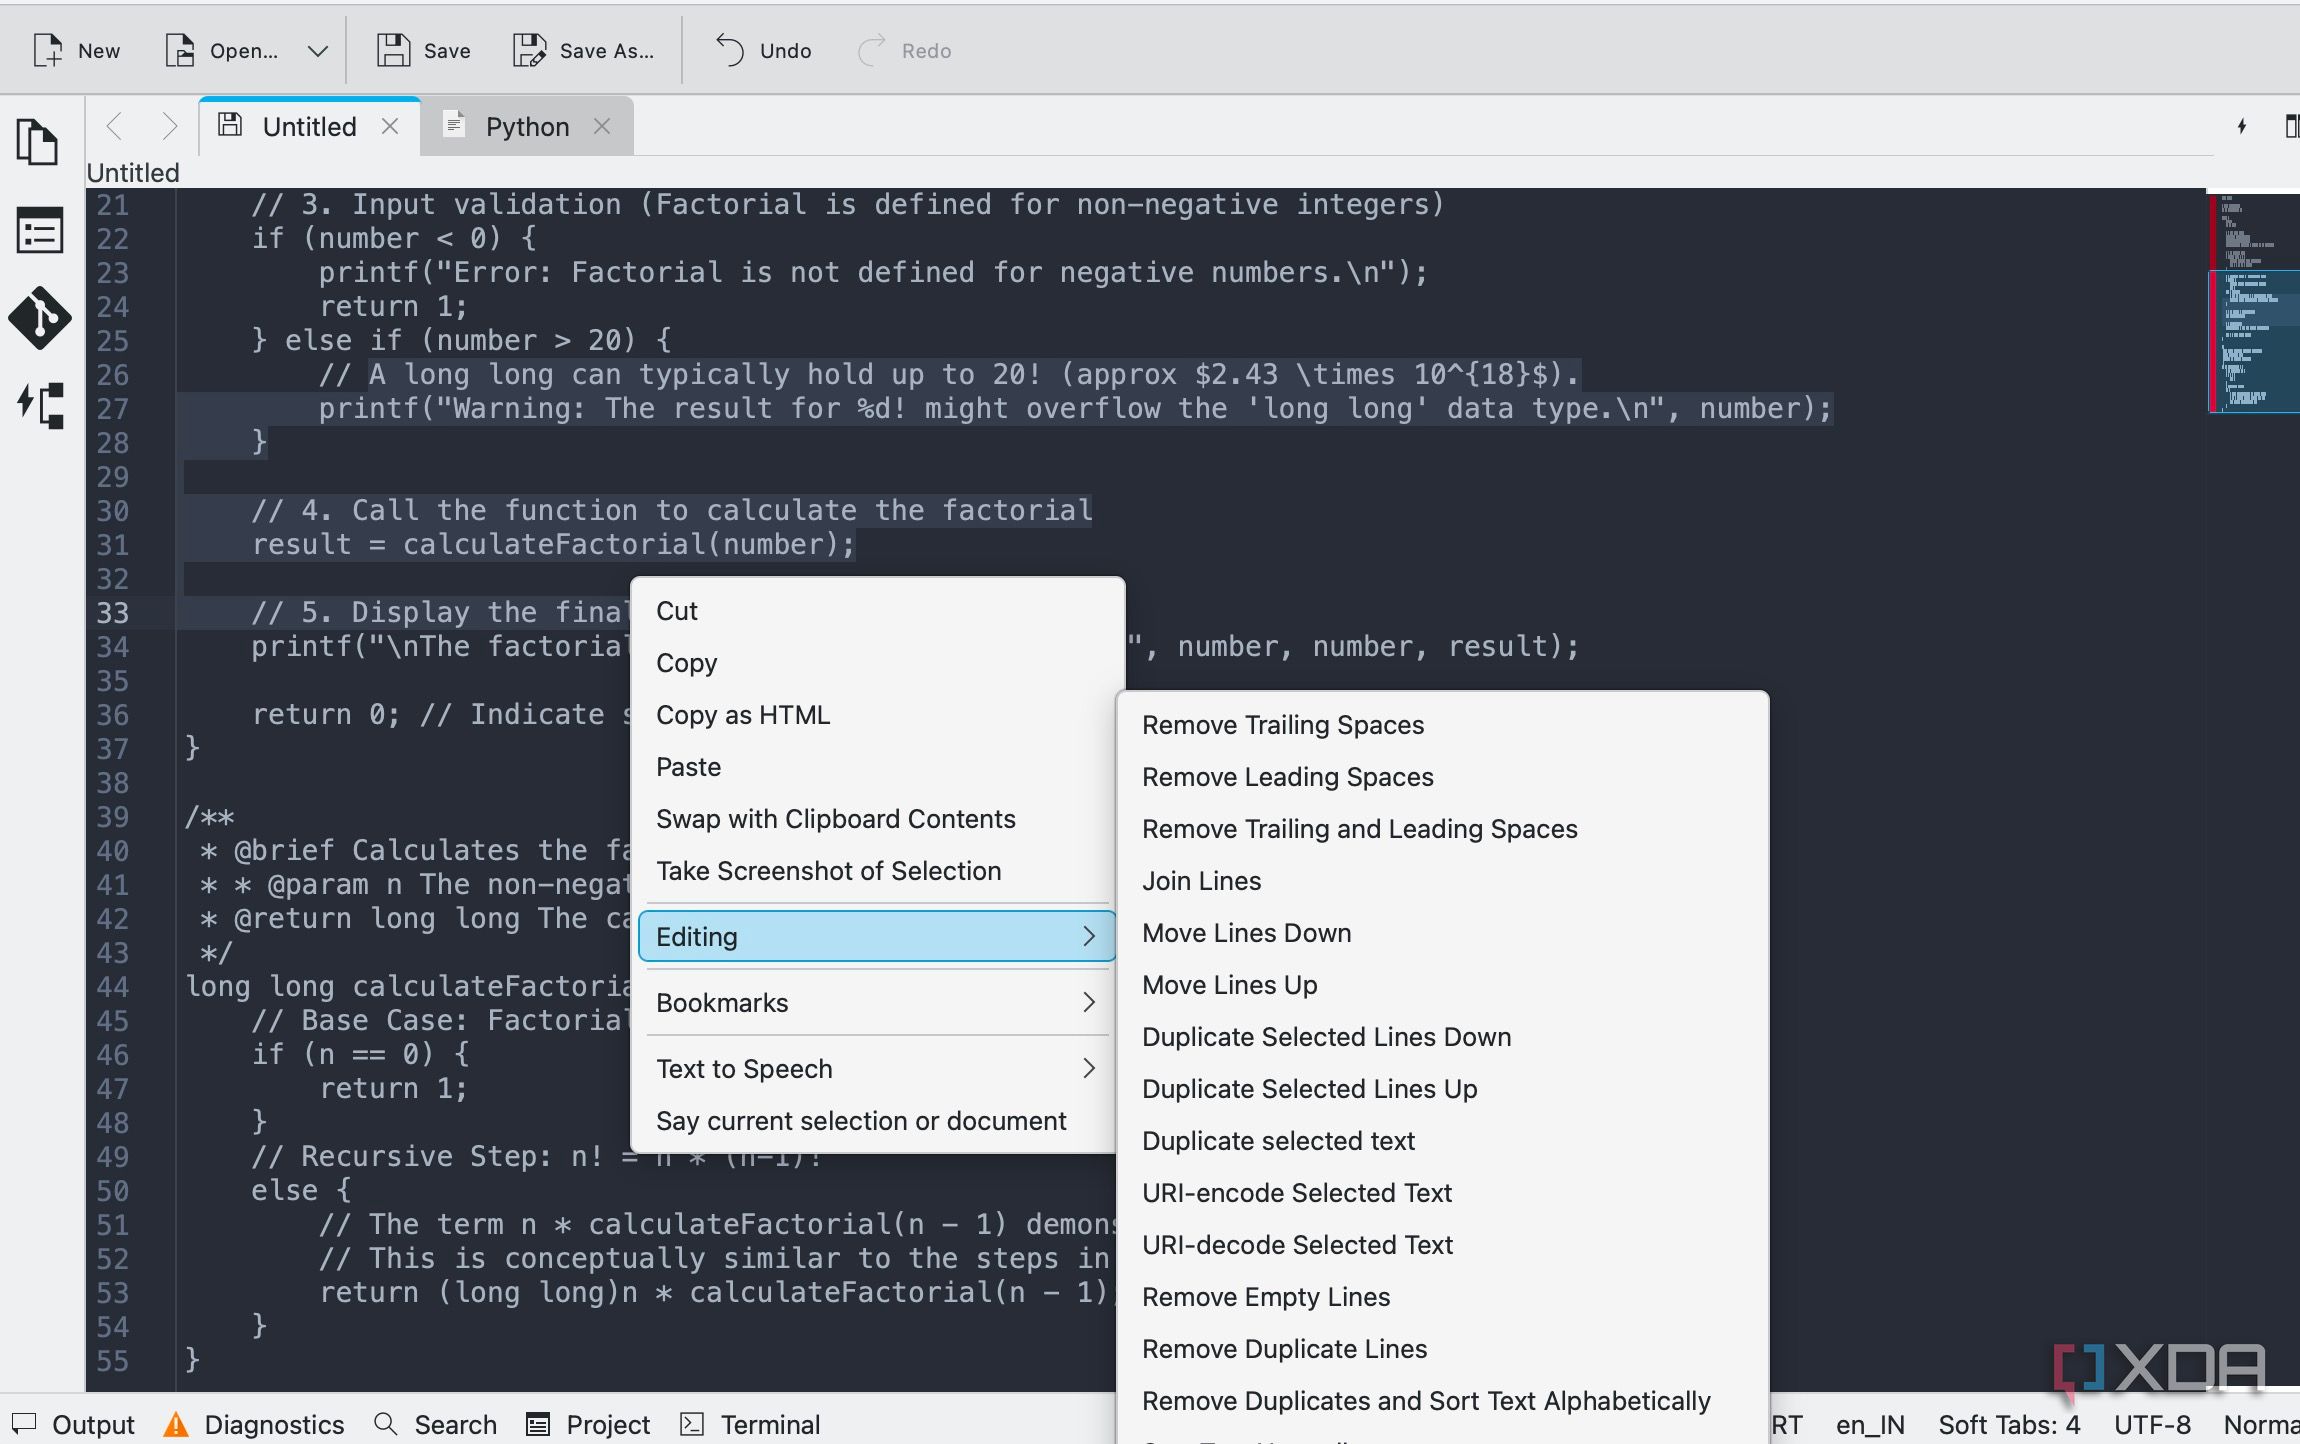Click Say current selection or document
This screenshot has width=2300, height=1444.
tap(877, 1121)
